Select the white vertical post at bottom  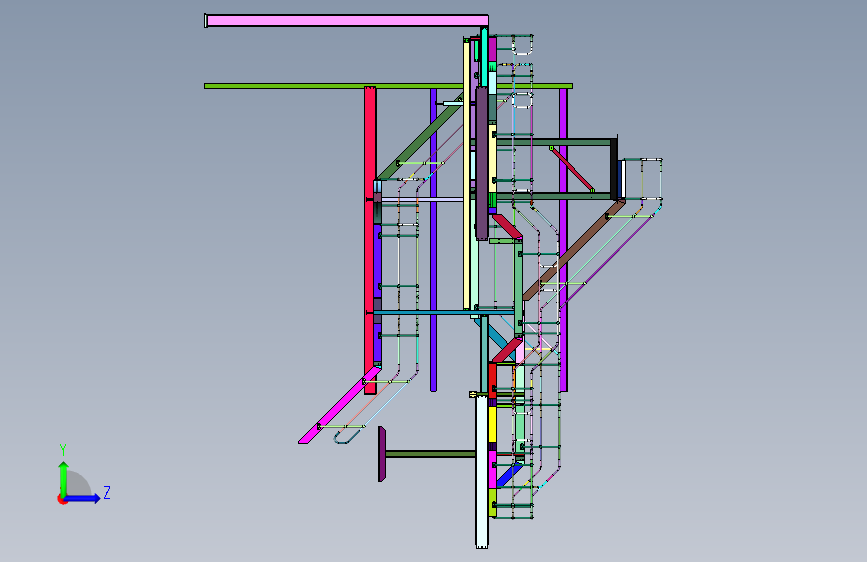(482, 471)
